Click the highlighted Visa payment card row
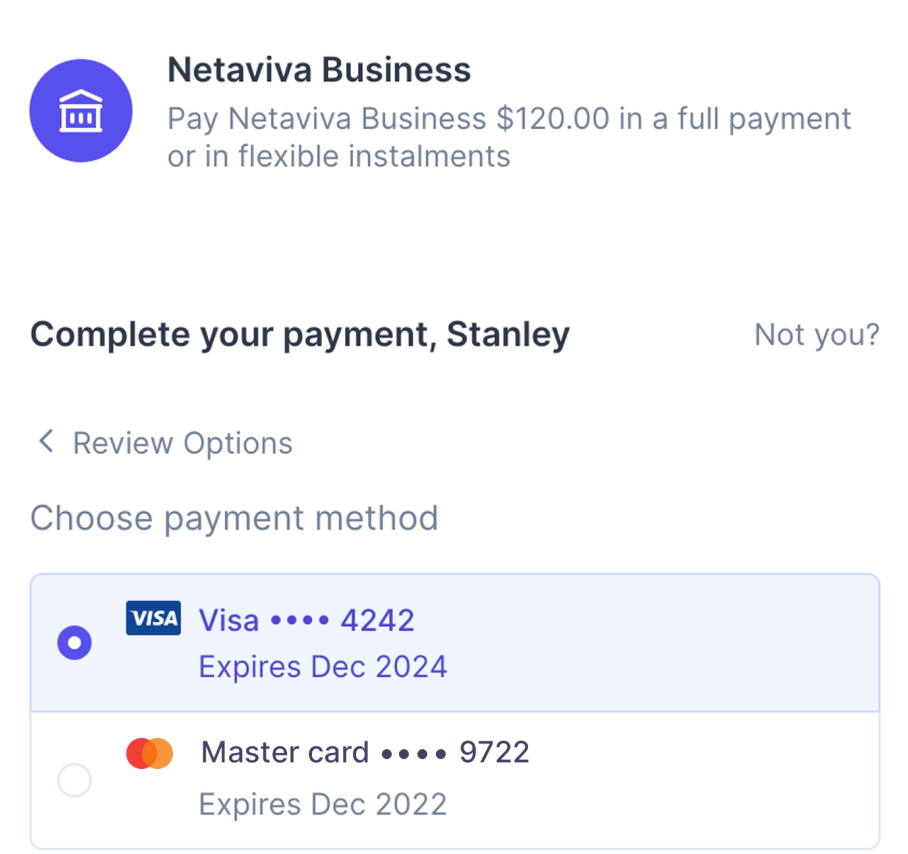This screenshot has width=908, height=854. [x=455, y=642]
